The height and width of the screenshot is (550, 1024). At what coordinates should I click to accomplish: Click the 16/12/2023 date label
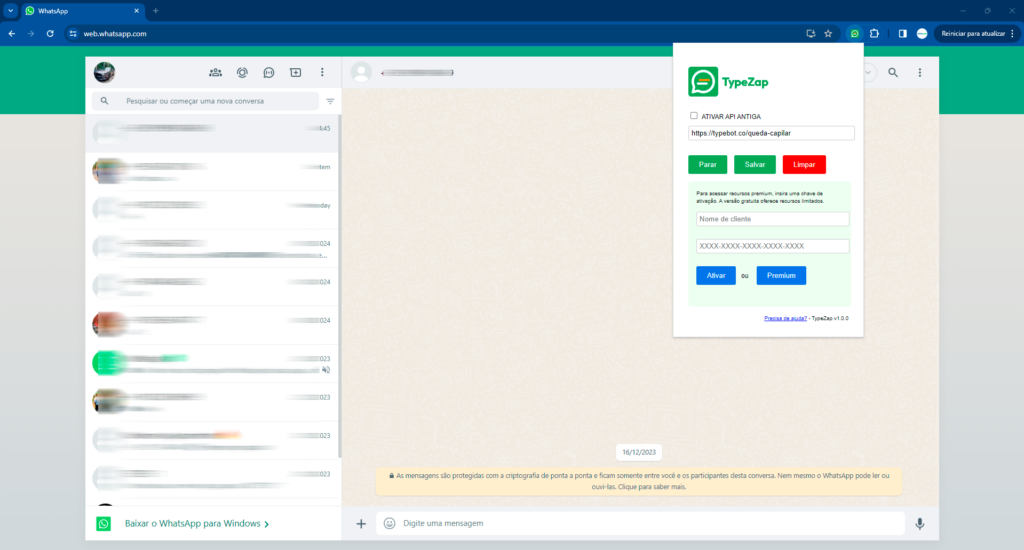639,452
